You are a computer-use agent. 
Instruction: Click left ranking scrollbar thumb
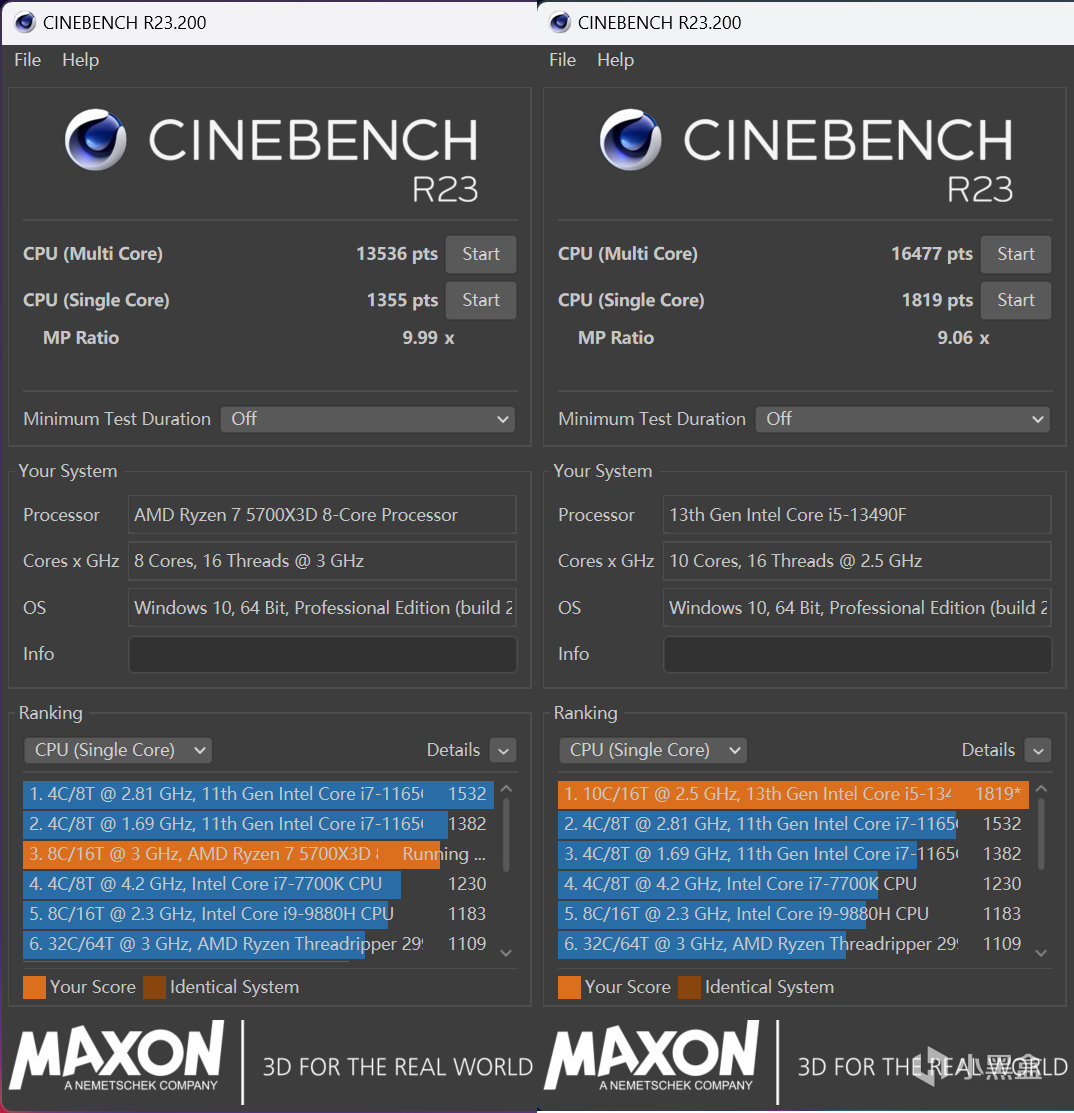506,835
